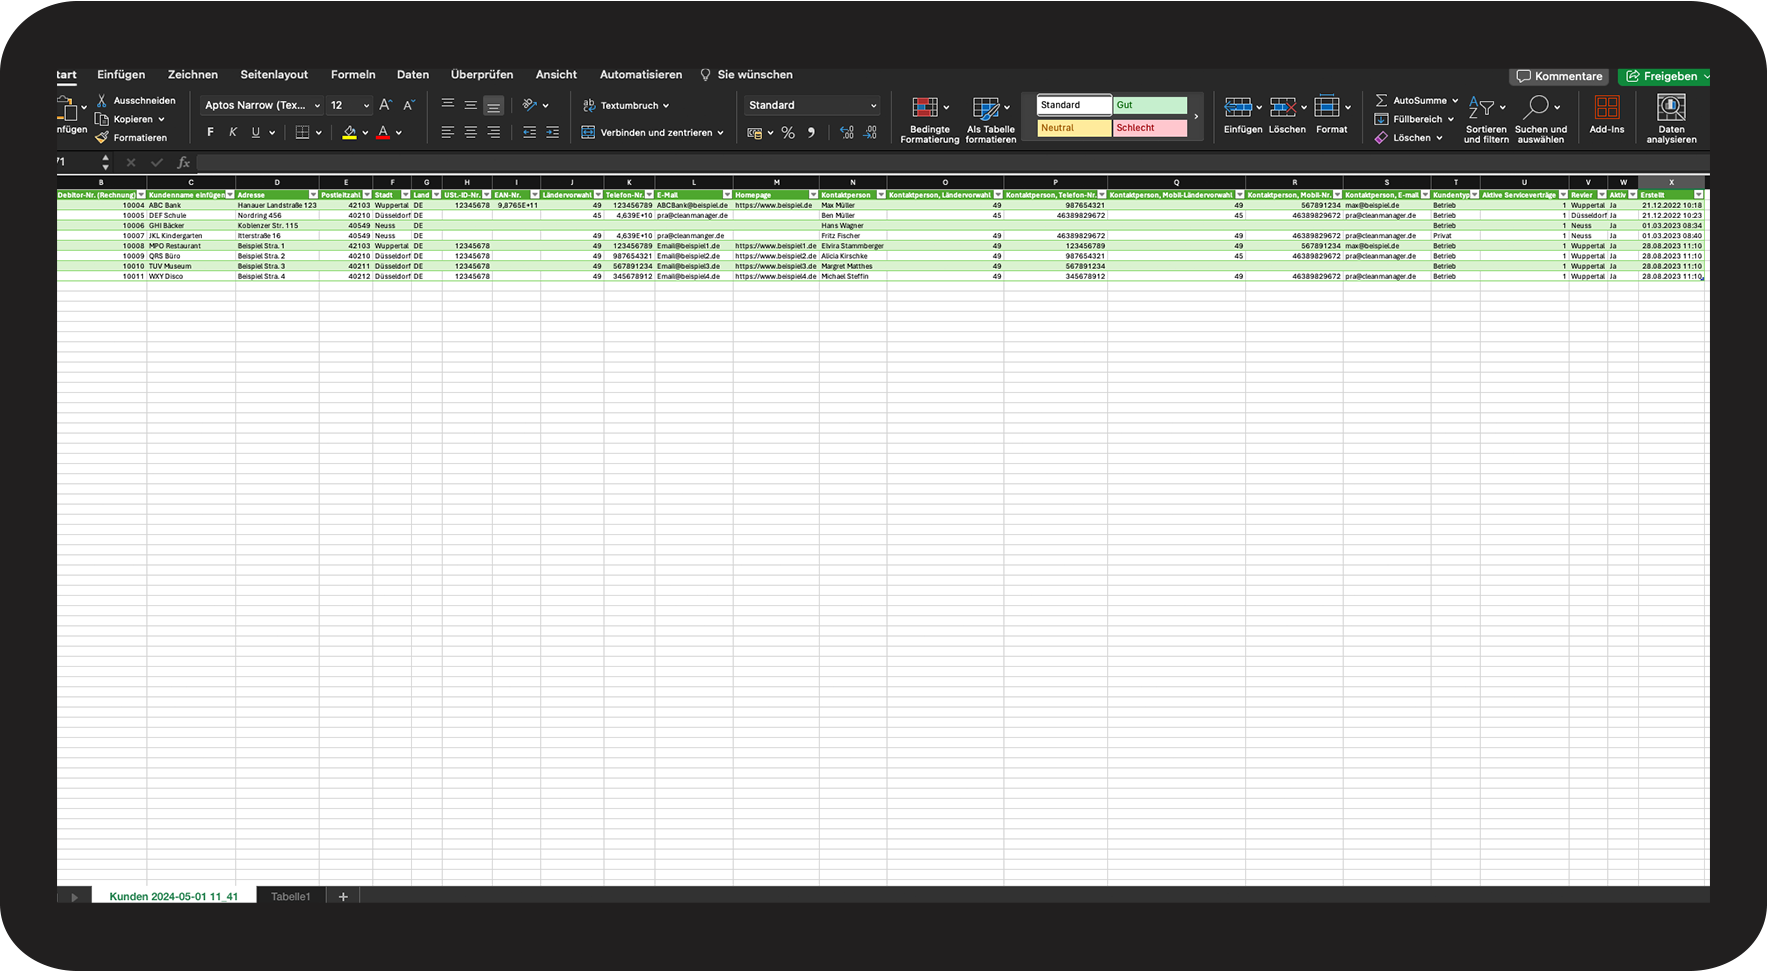Apply the Gut cell style

(x=1150, y=105)
